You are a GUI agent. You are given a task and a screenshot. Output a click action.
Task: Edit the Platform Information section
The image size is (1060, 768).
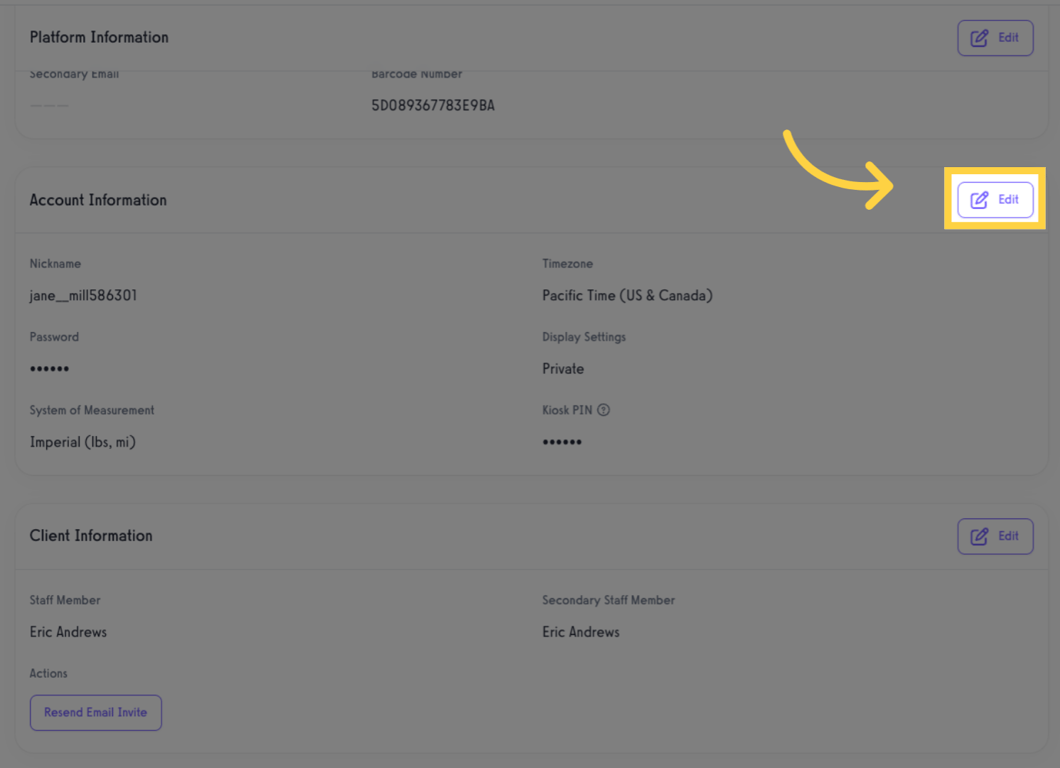(995, 37)
